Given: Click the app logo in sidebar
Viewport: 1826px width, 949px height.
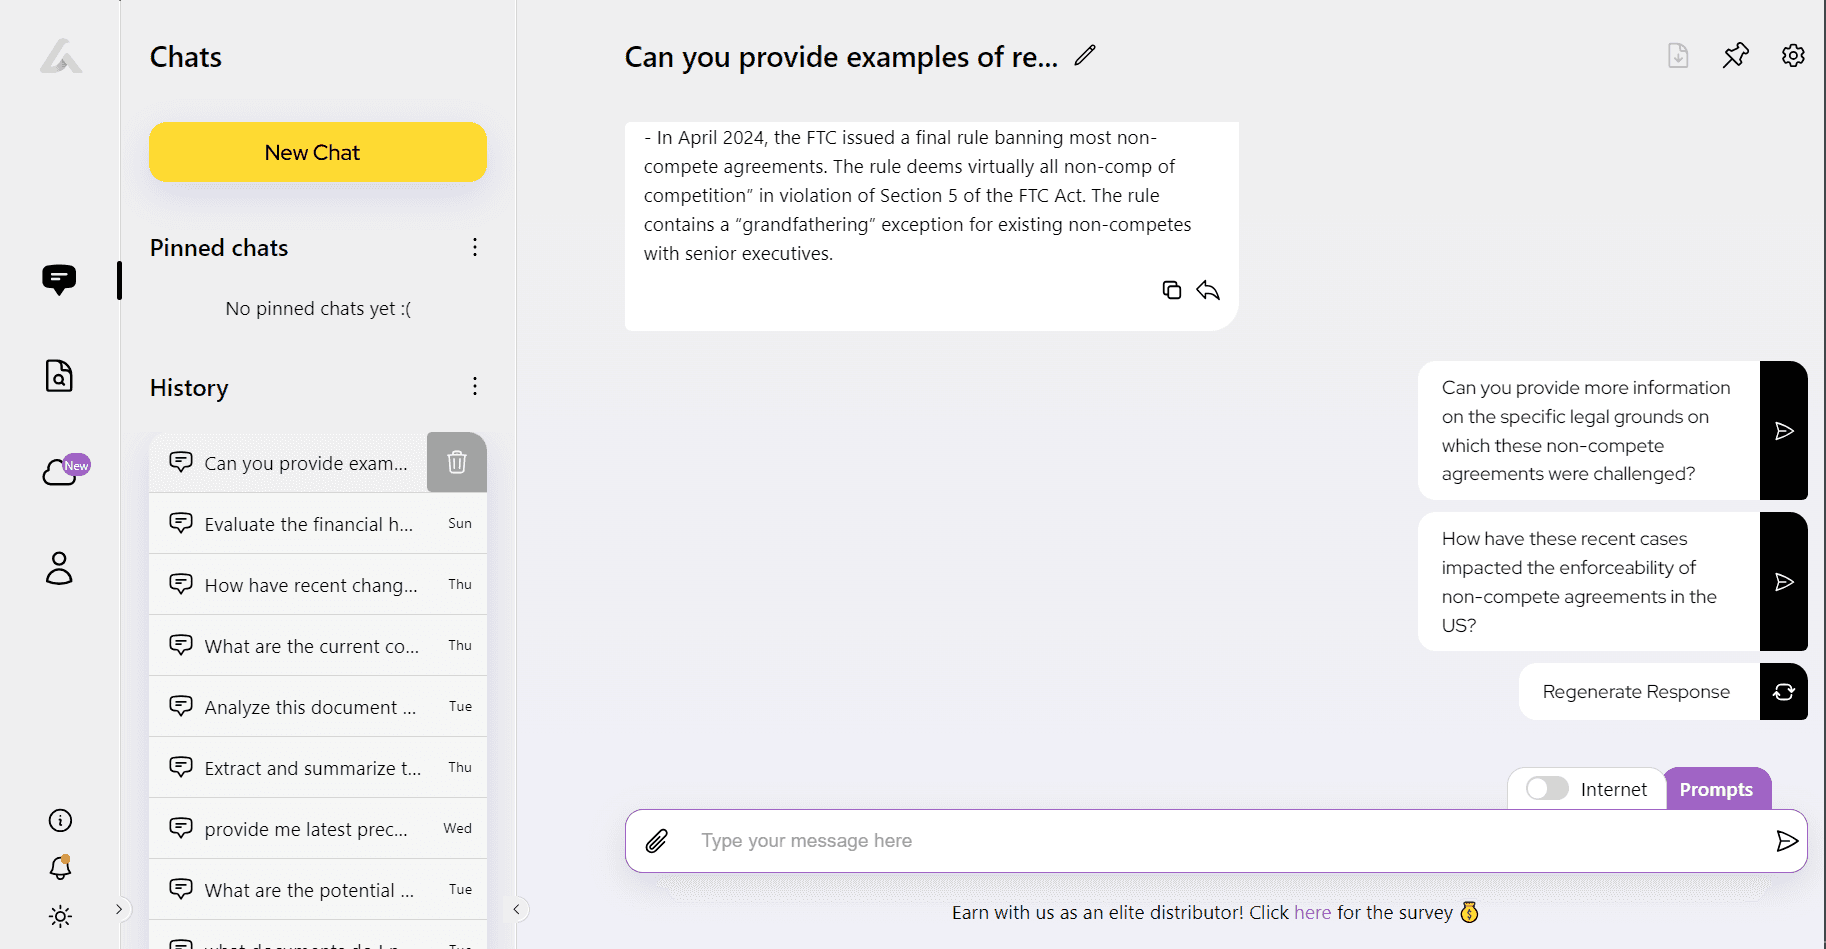Looking at the screenshot, I should click(61, 56).
